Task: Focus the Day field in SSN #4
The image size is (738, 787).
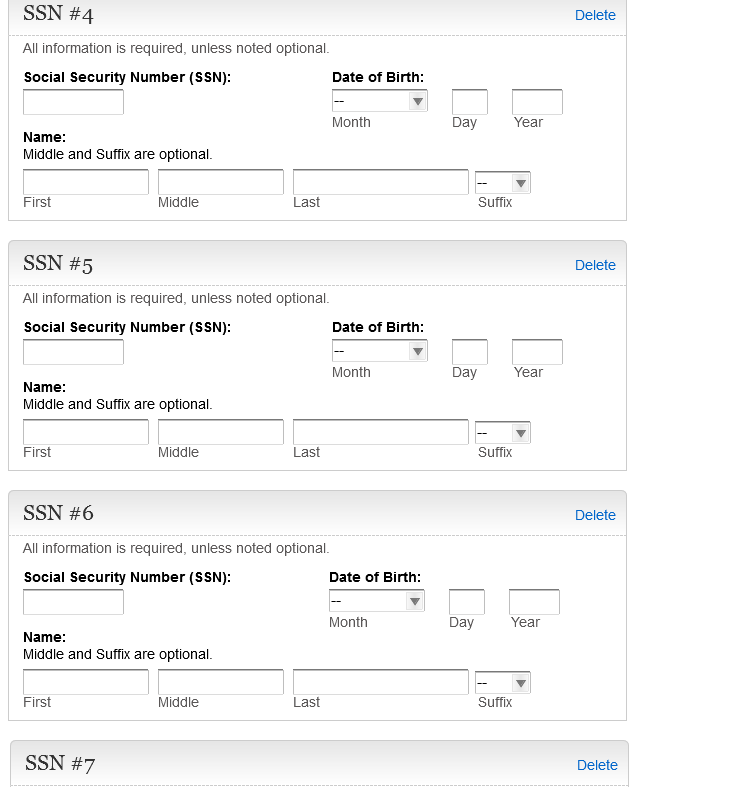Action: 469,102
